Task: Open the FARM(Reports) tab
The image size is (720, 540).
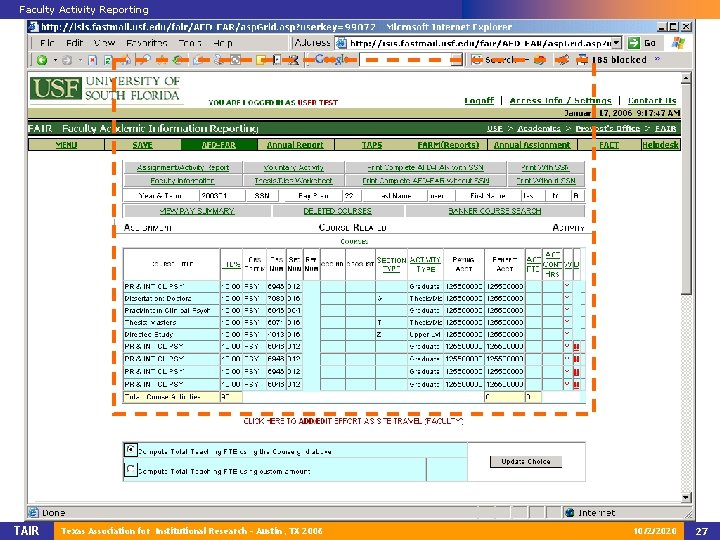Action: click(448, 145)
